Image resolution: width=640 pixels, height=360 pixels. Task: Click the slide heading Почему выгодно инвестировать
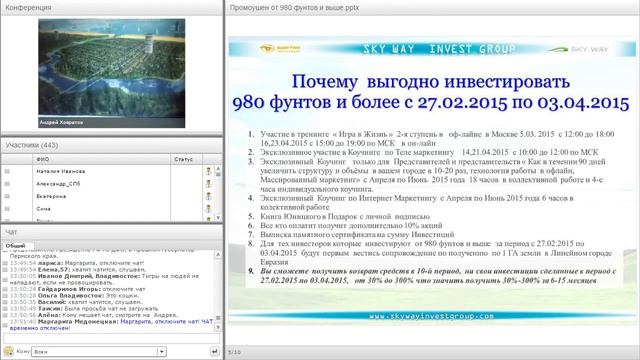point(431,82)
